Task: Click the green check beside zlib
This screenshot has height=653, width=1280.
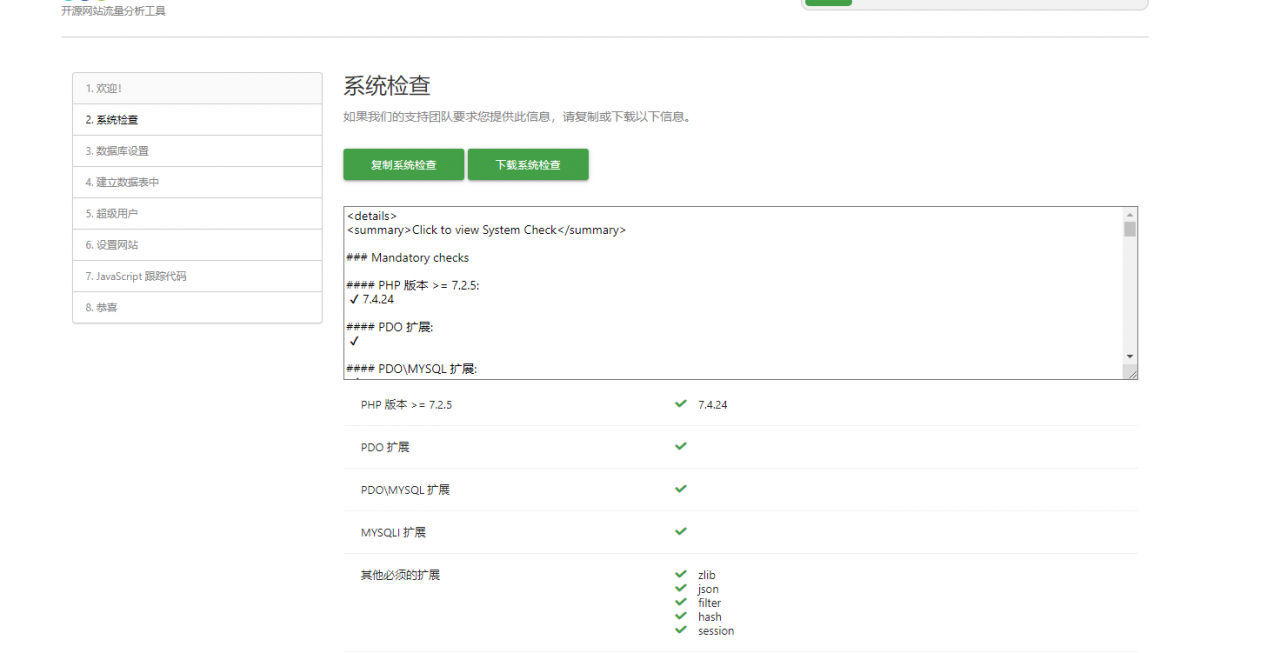Action: click(x=681, y=574)
